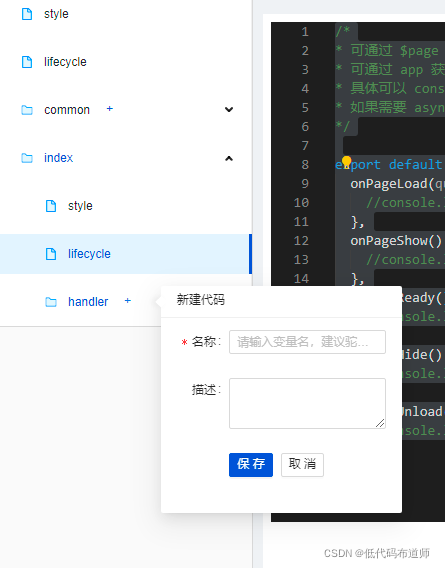
Task: Click the 新建代码 popover title
Action: pyautogui.click(x=200, y=300)
